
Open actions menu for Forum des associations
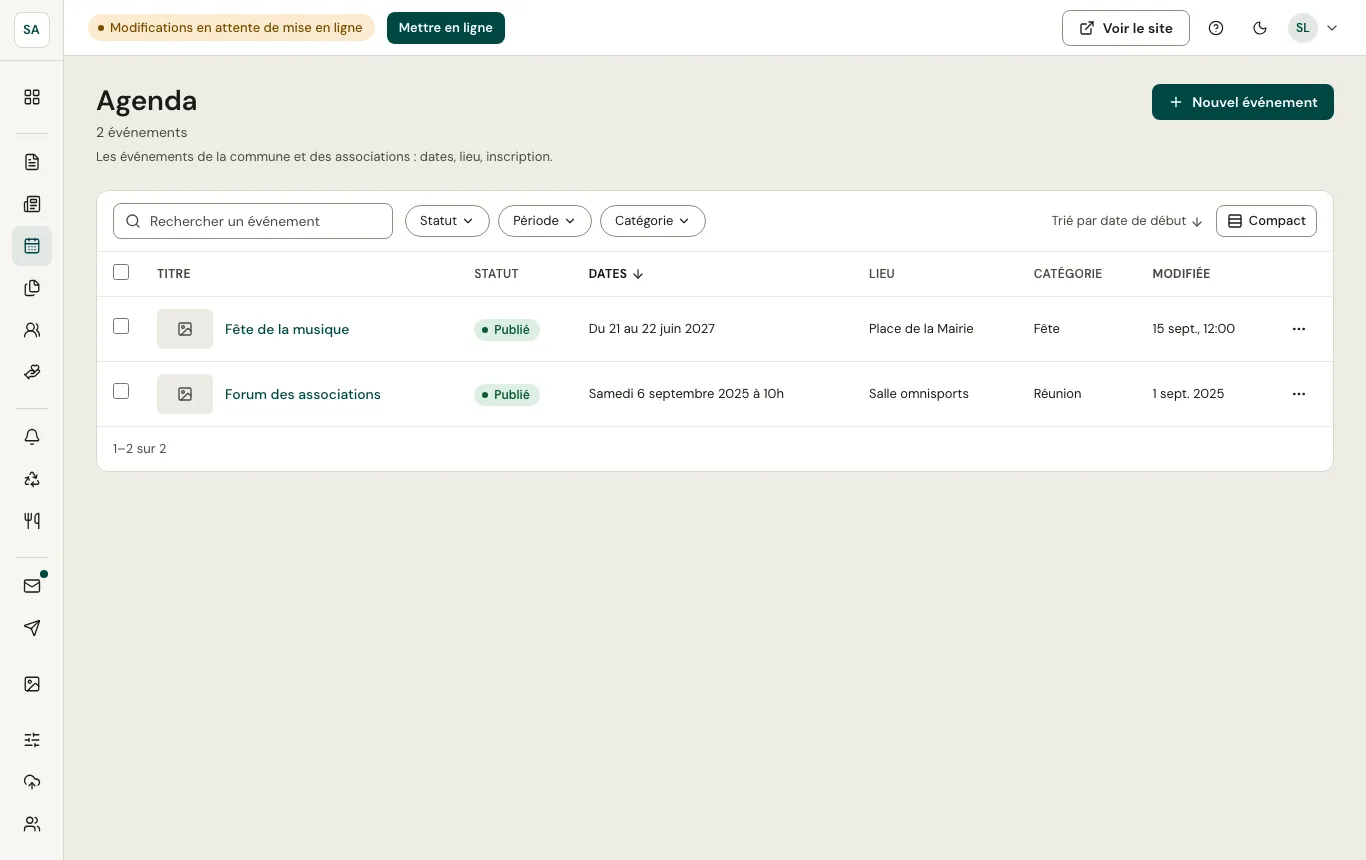[x=1299, y=394]
